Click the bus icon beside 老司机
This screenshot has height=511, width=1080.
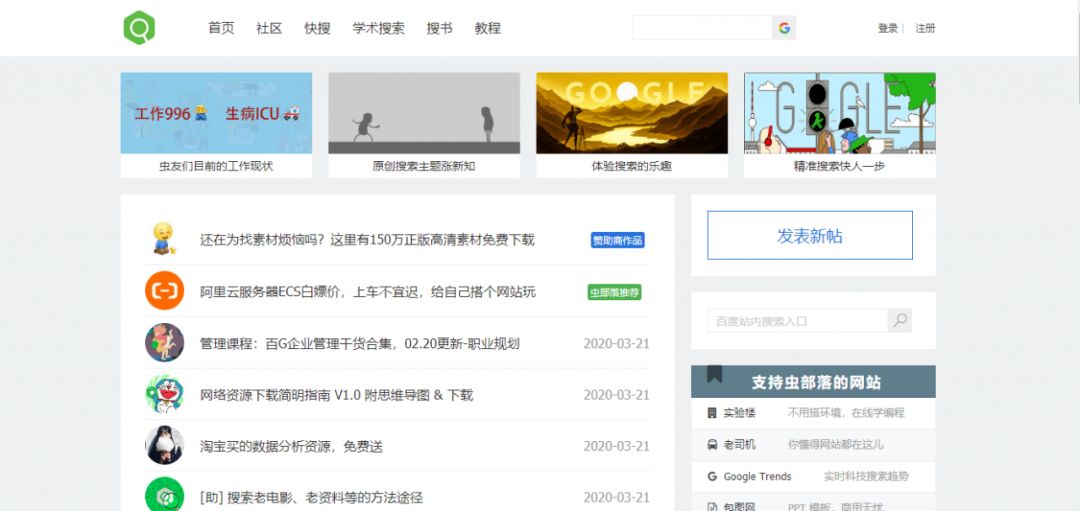point(712,445)
